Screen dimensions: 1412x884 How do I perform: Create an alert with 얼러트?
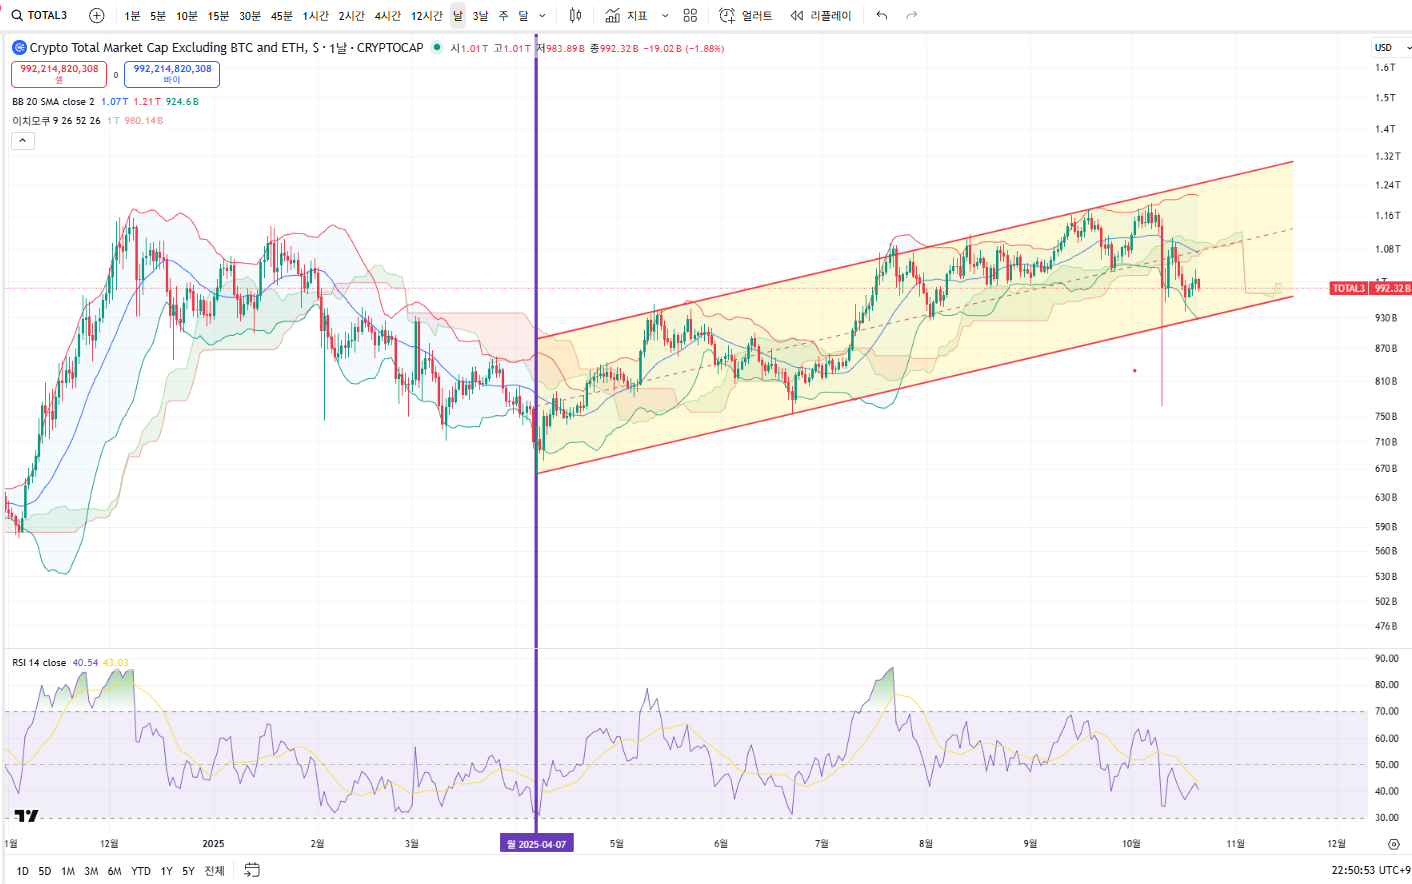747,15
